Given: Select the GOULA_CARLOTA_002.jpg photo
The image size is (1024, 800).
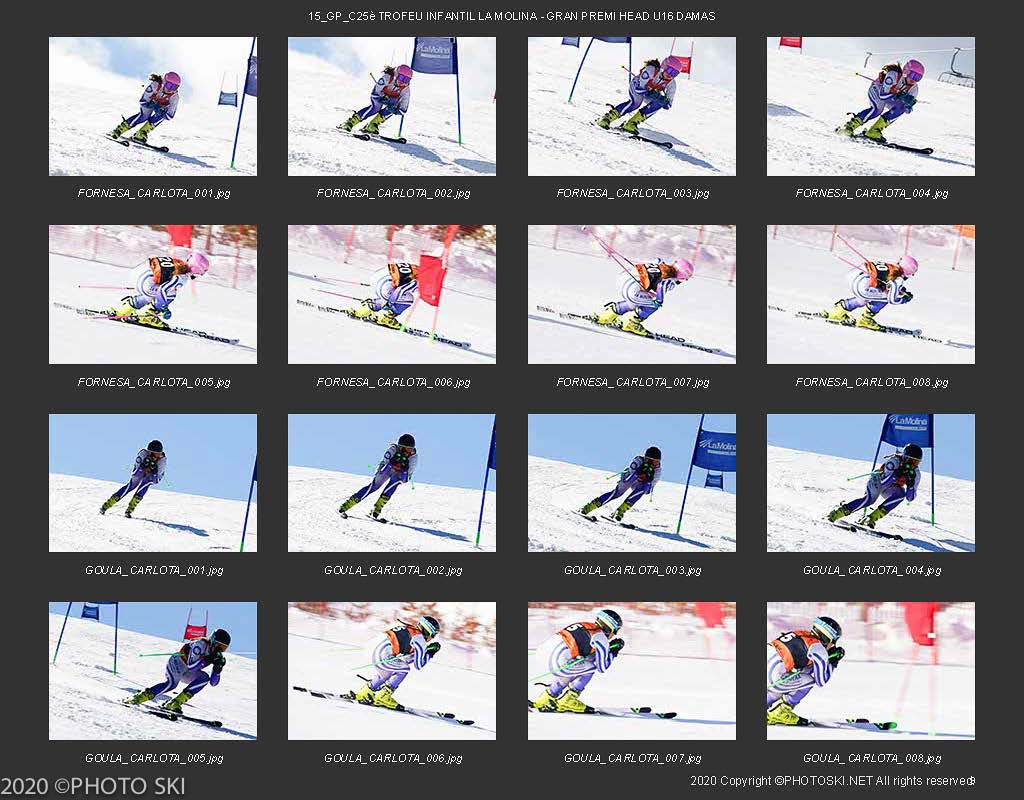Looking at the screenshot, I should point(392,483).
